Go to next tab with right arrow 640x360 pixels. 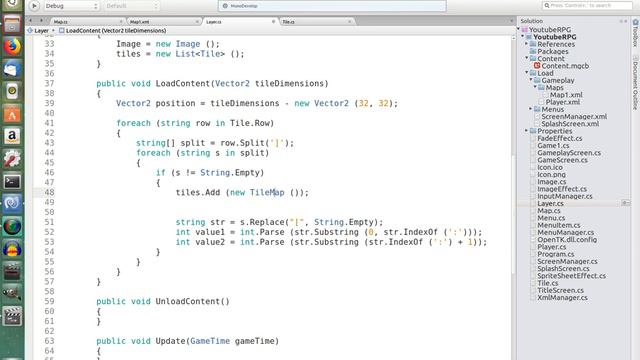click(41, 20)
